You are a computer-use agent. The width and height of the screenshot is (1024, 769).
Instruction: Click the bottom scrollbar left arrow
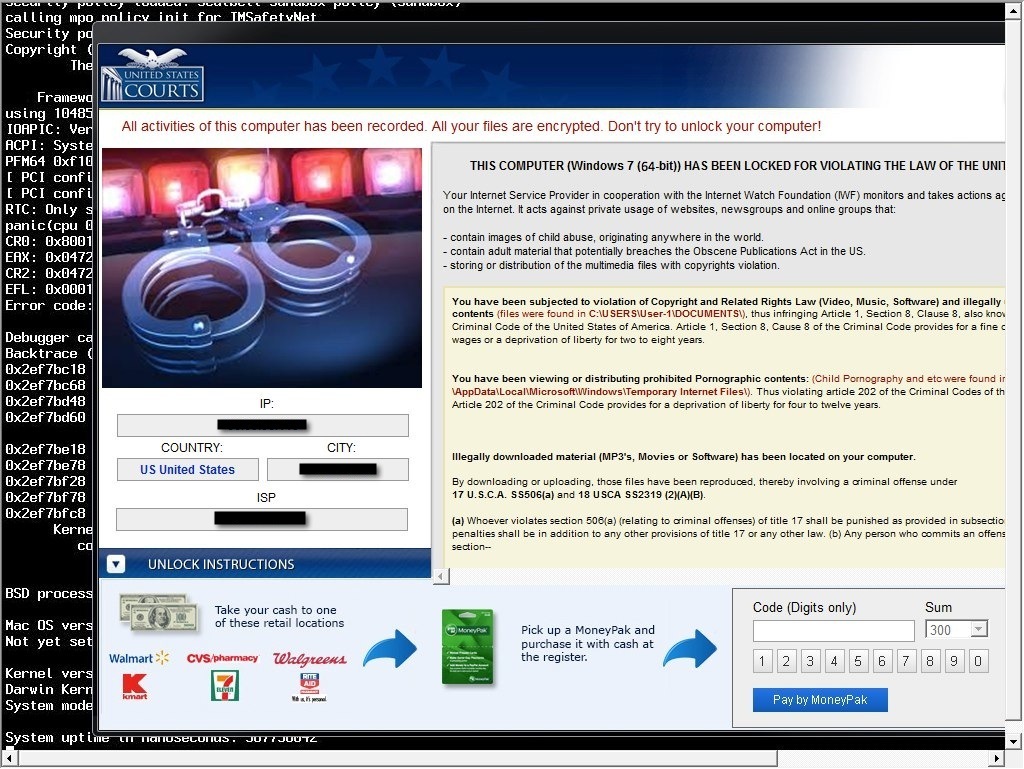10,759
